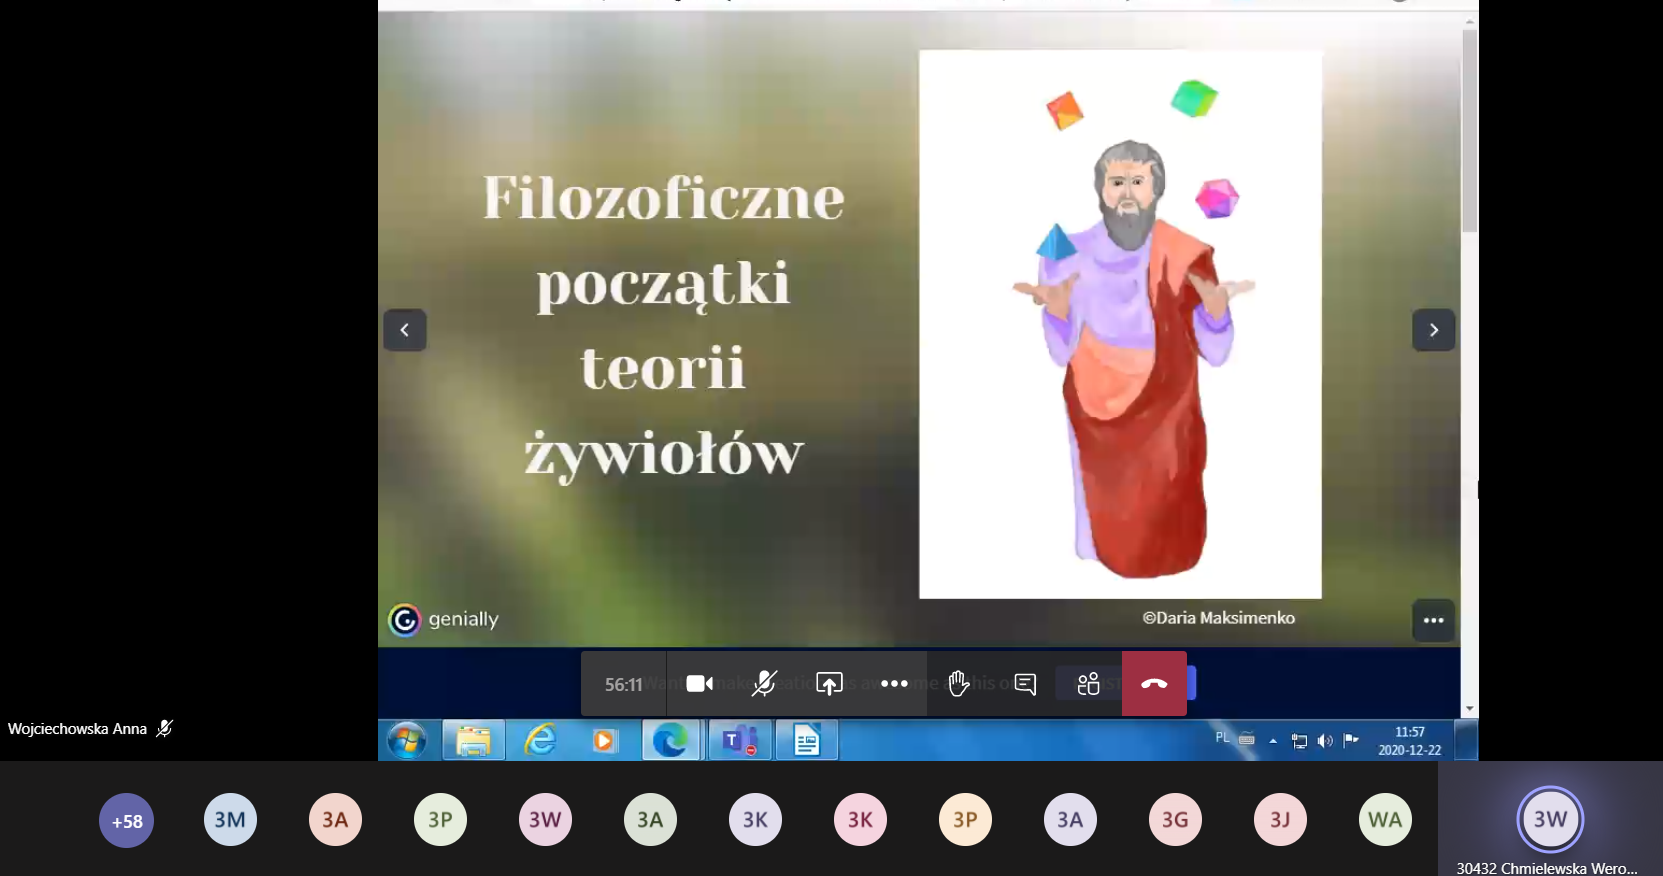Switch to Microsoft Teams in the shared taskbar
1663x876 pixels.
tap(740, 741)
